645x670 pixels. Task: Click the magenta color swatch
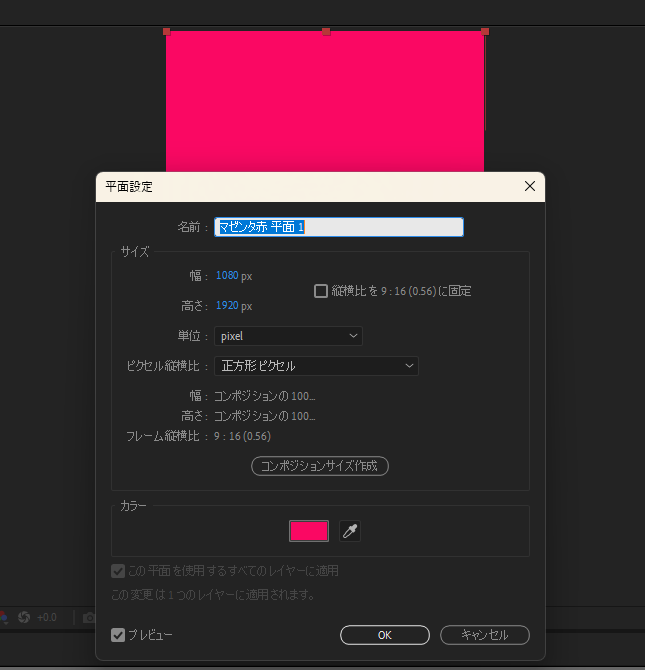pos(309,531)
